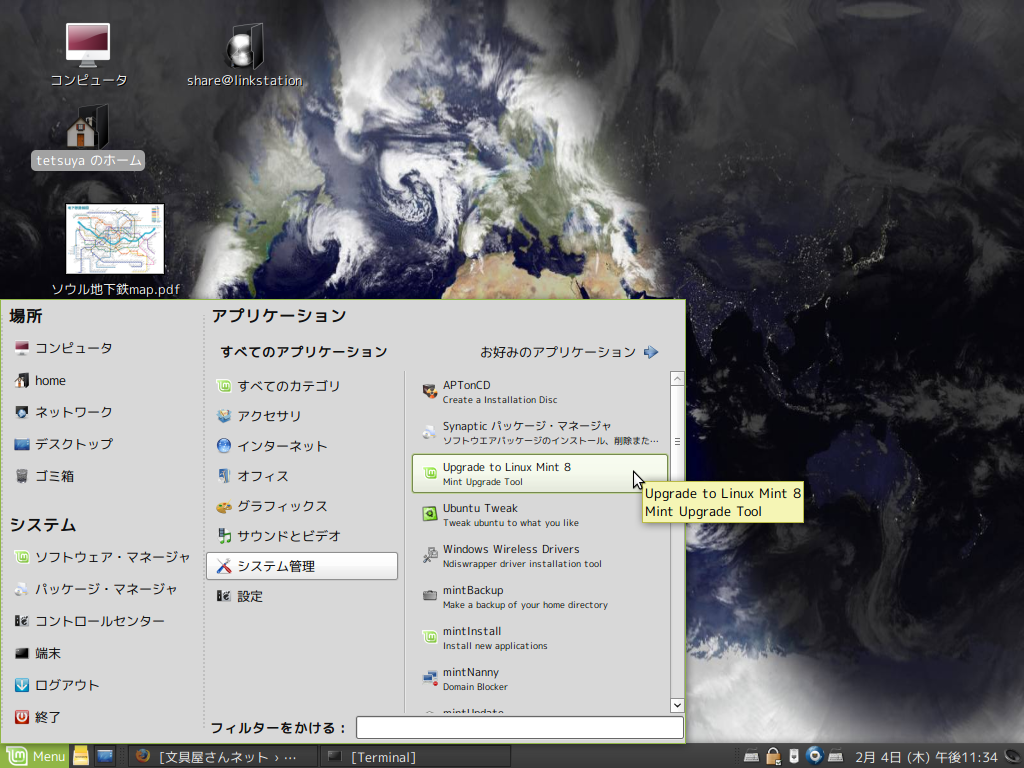
Task: Click the application list scrollbar thumb
Action: (x=677, y=441)
